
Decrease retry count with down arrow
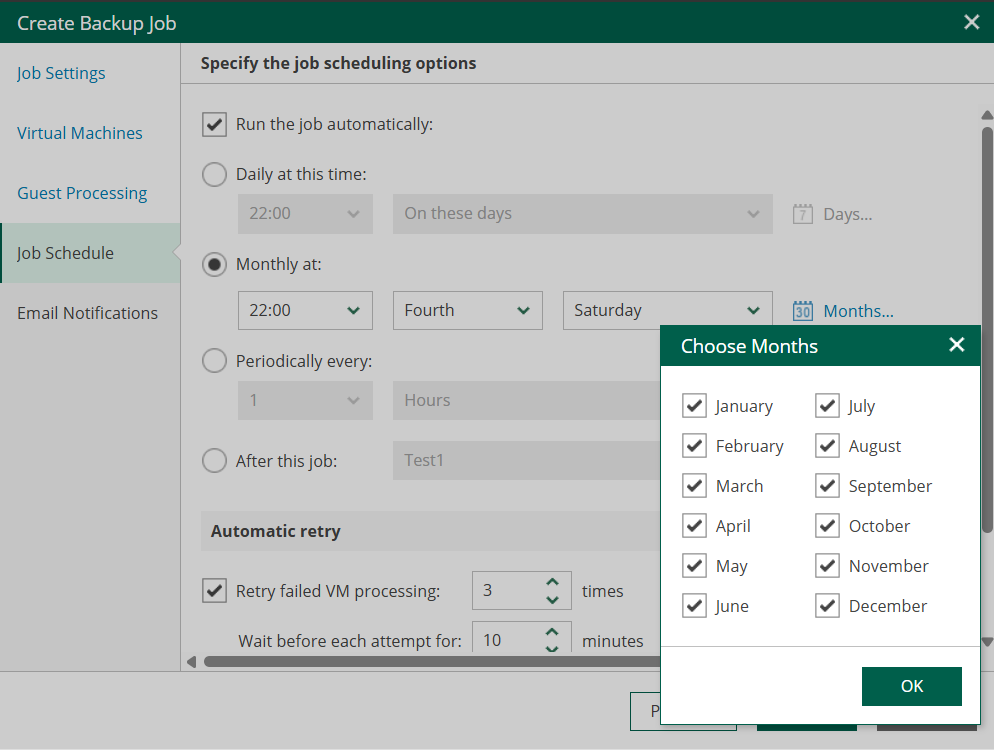552,599
